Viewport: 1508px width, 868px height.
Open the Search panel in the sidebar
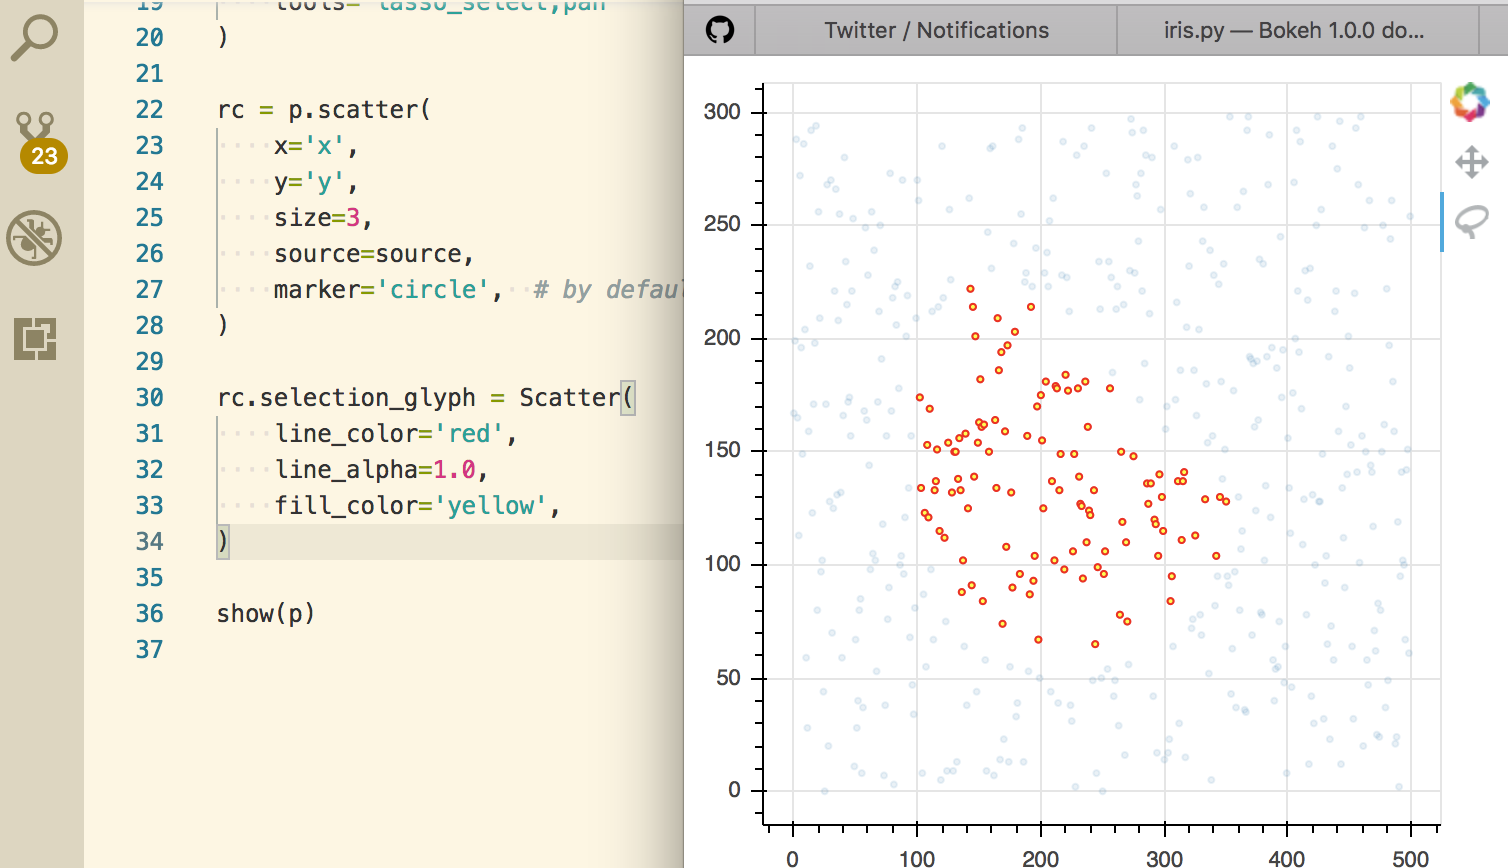(x=36, y=36)
